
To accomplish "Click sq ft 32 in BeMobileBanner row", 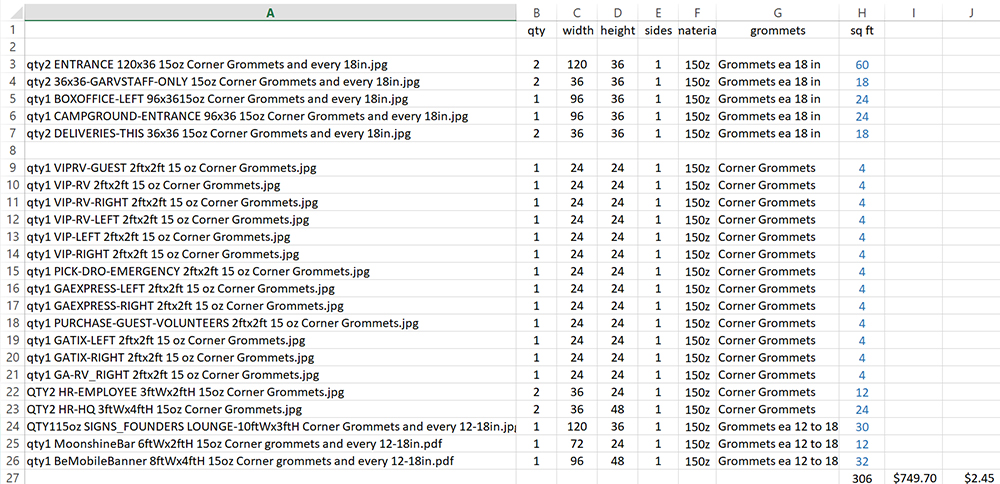I will pyautogui.click(x=862, y=460).
